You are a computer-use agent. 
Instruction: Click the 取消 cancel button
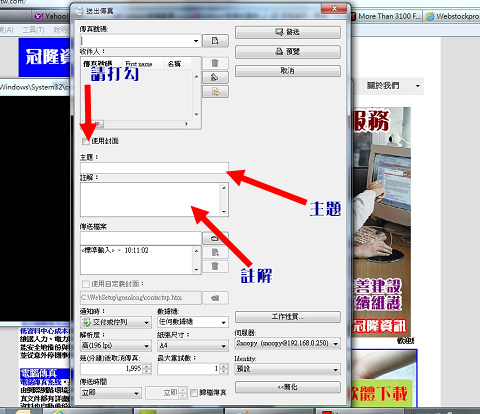pos(288,71)
